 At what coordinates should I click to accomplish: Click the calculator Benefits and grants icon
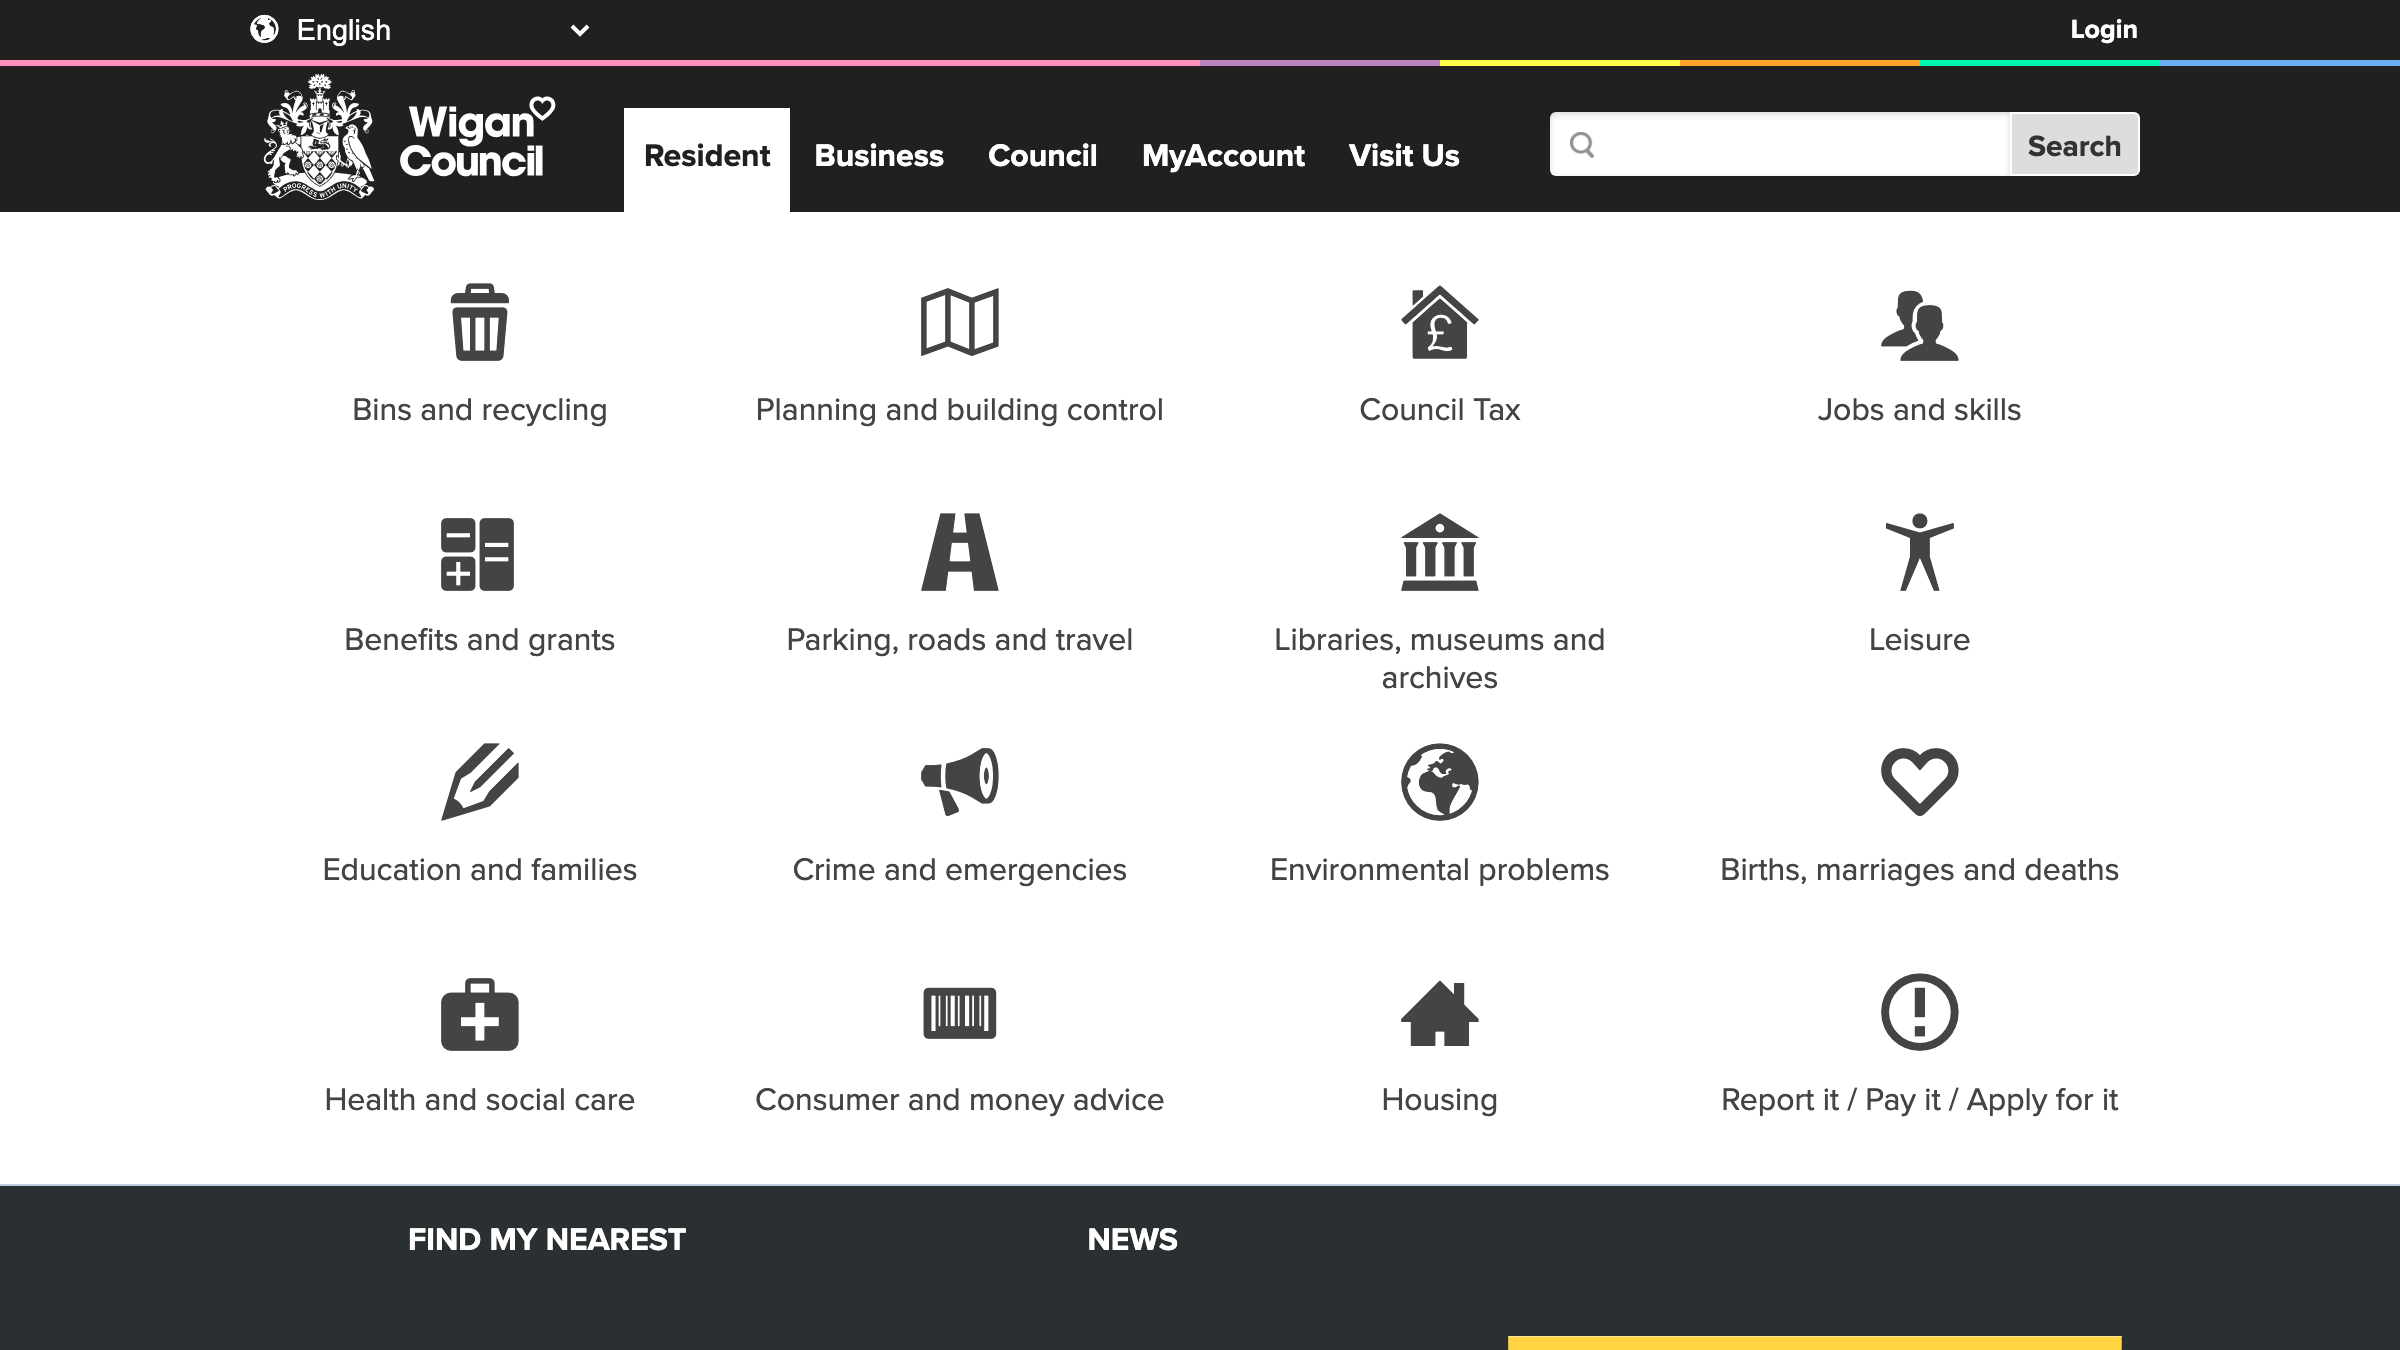tap(478, 554)
